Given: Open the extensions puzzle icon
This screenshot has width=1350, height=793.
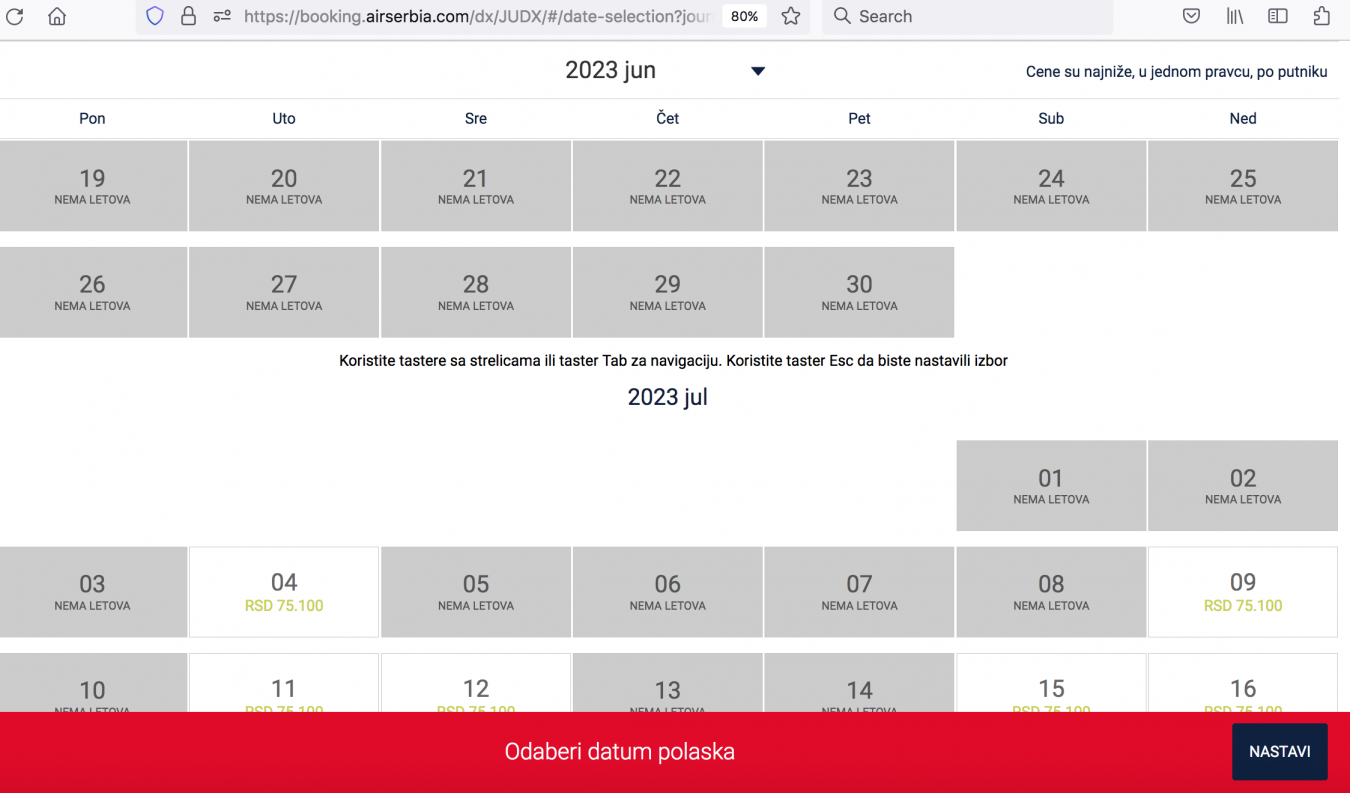Looking at the screenshot, I should click(x=1321, y=16).
